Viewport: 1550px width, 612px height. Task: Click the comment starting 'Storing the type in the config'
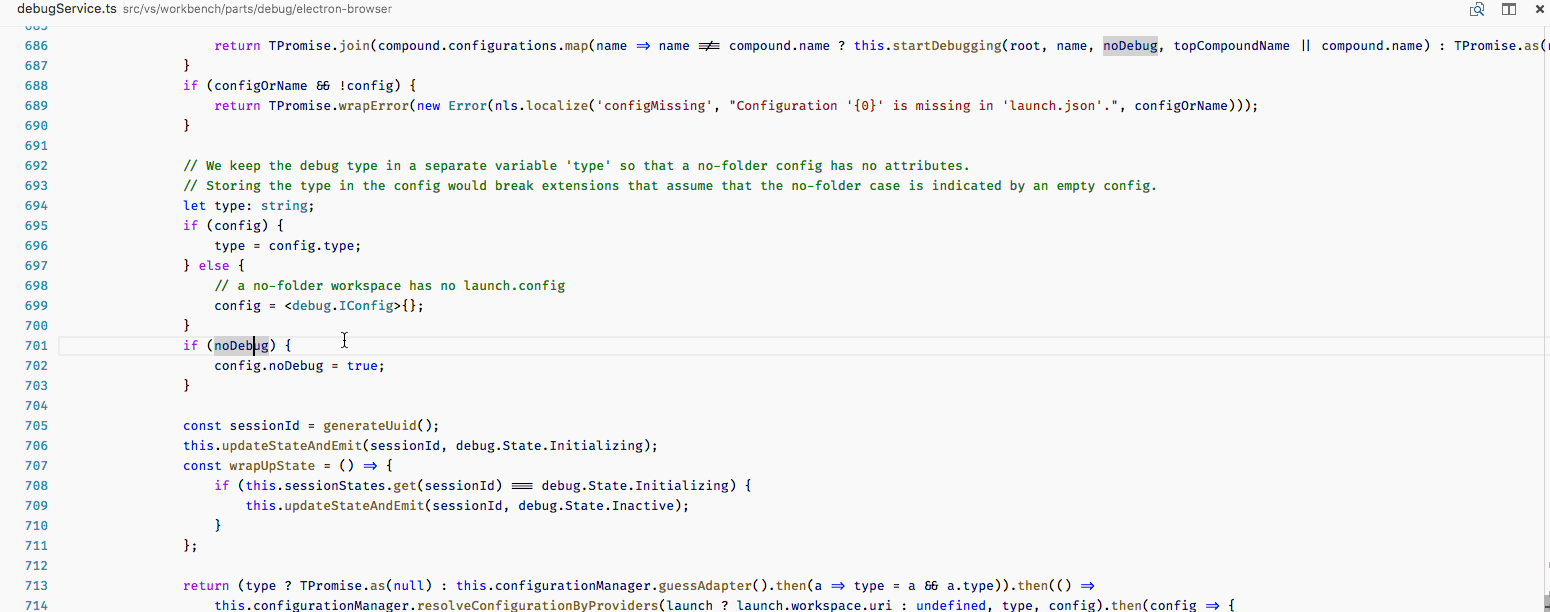click(669, 186)
